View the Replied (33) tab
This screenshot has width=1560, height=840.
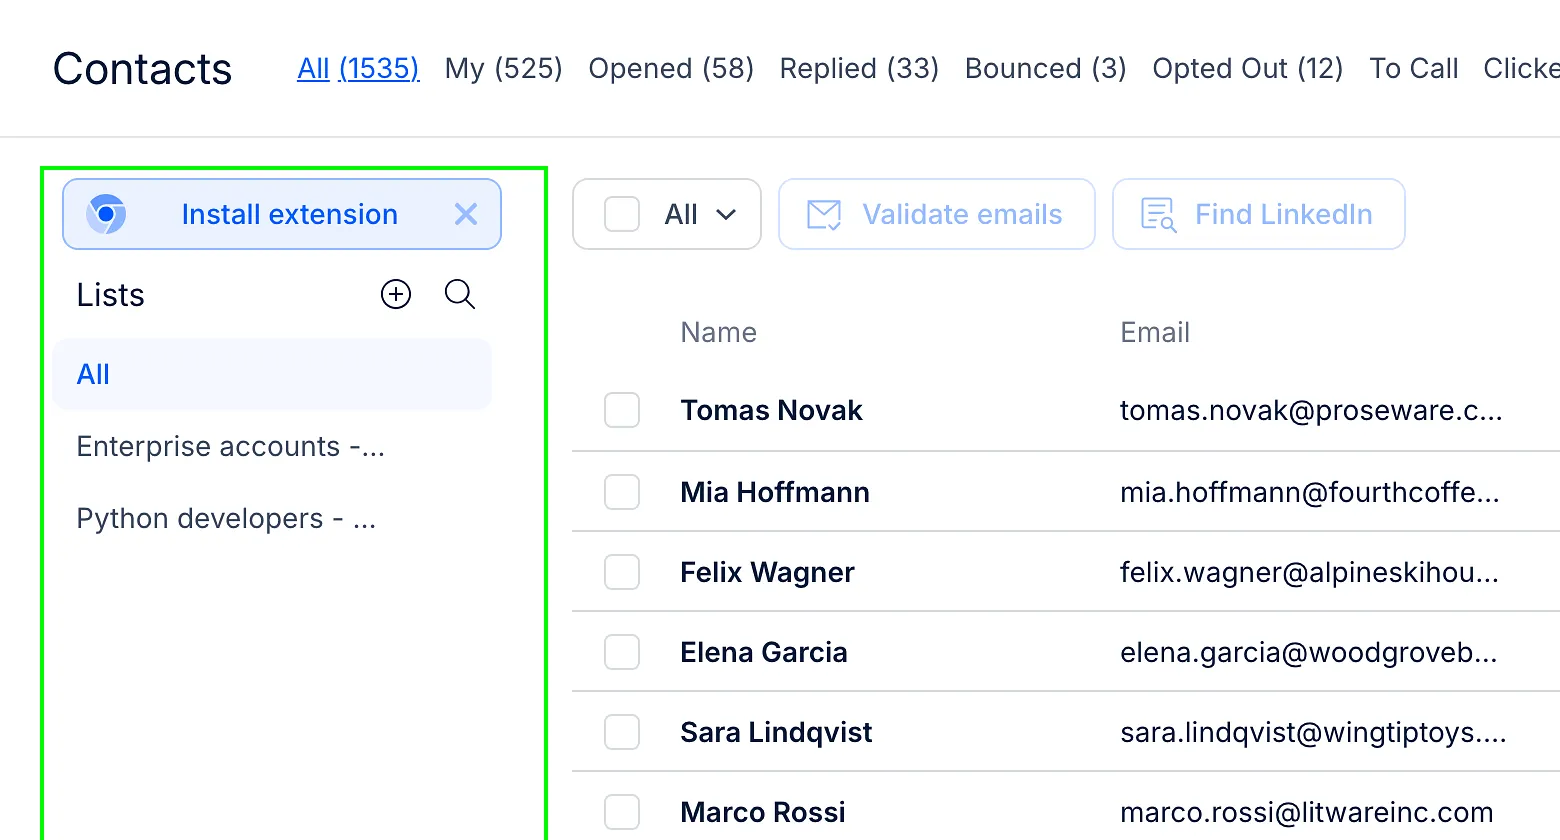tap(859, 68)
